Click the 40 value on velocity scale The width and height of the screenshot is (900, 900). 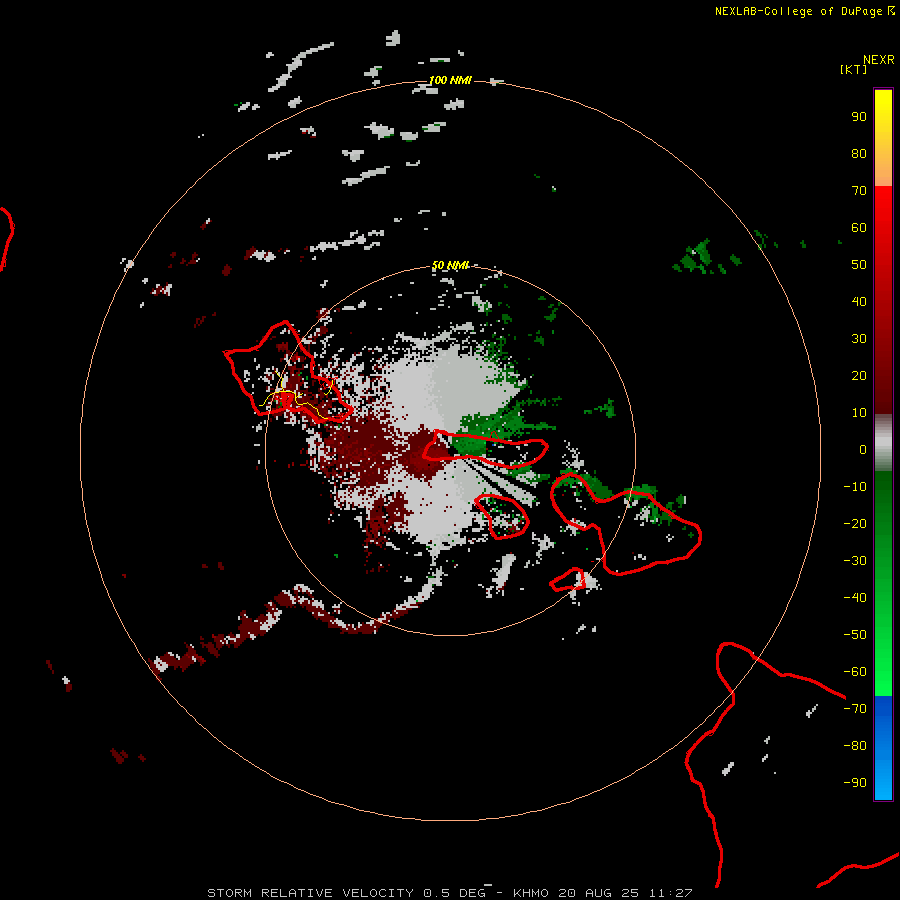859,302
